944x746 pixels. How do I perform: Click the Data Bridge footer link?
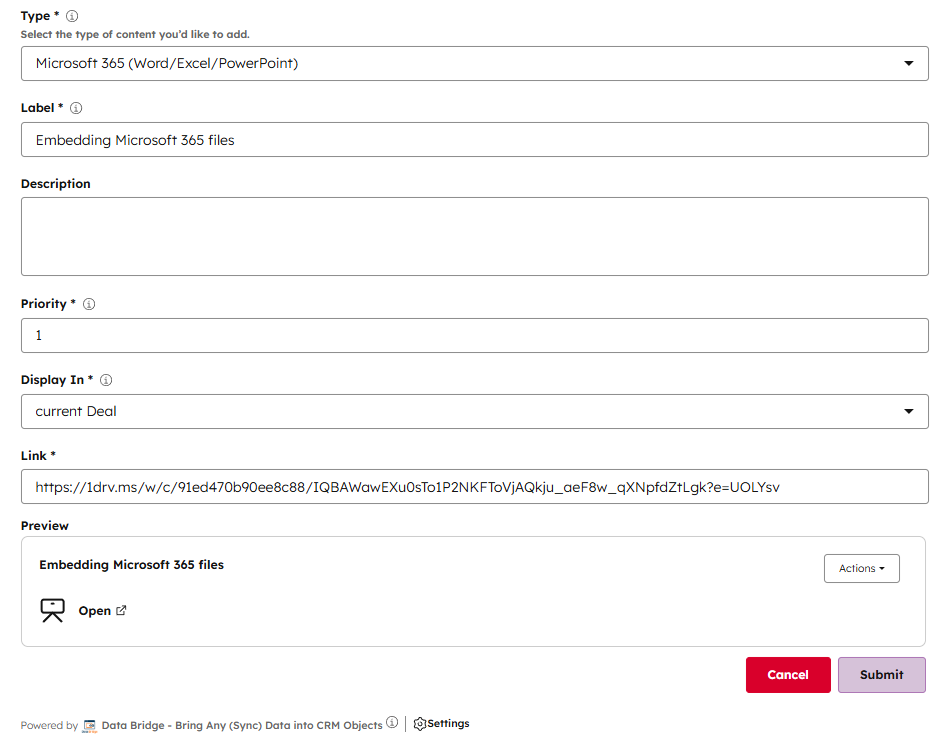point(240,724)
